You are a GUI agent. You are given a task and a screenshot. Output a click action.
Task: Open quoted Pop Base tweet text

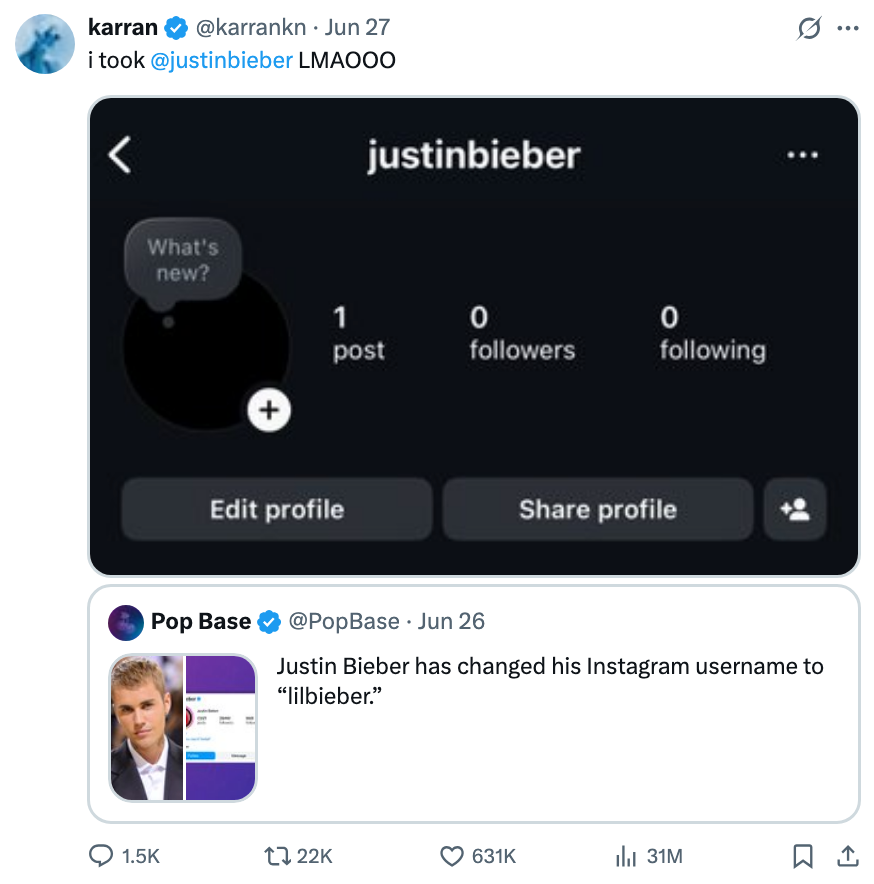(x=550, y=680)
